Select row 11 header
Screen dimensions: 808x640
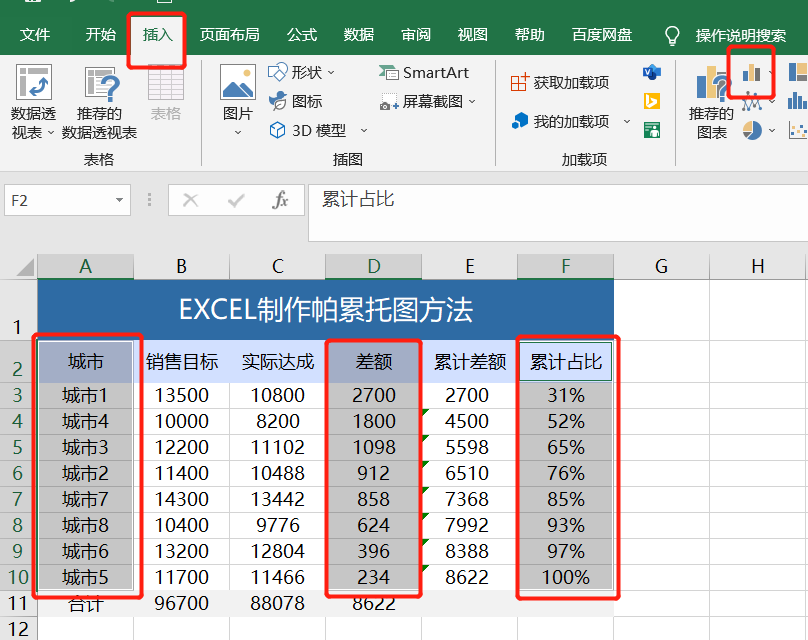click(19, 603)
